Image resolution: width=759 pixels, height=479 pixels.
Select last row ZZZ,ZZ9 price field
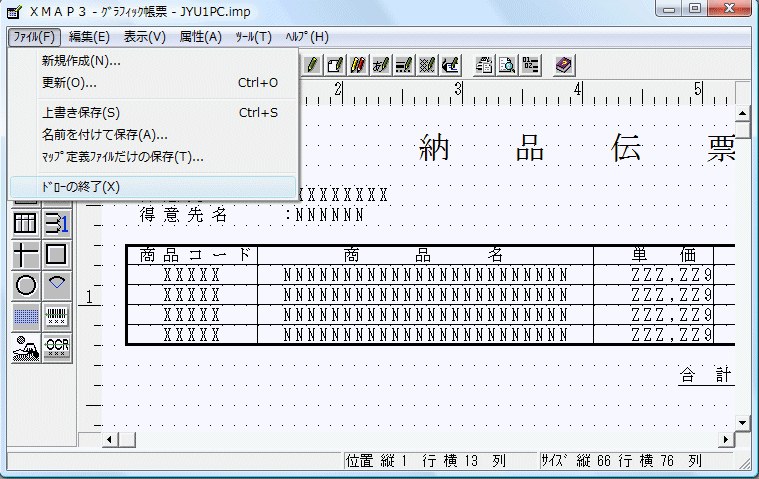pyautogui.click(x=671, y=335)
